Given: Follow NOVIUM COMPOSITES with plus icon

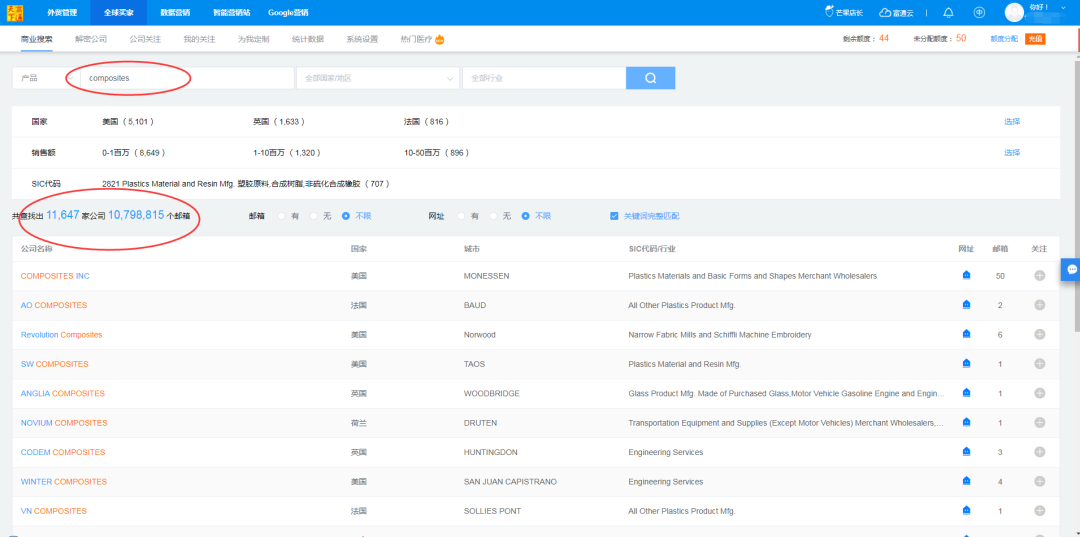Looking at the screenshot, I should (1039, 422).
